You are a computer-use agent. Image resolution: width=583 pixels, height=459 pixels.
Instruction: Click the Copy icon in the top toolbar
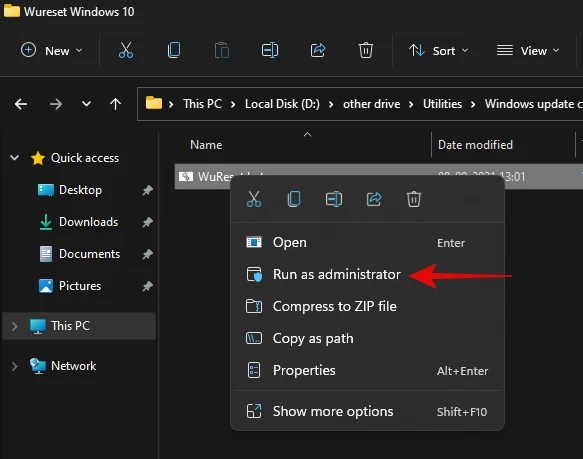(x=174, y=50)
